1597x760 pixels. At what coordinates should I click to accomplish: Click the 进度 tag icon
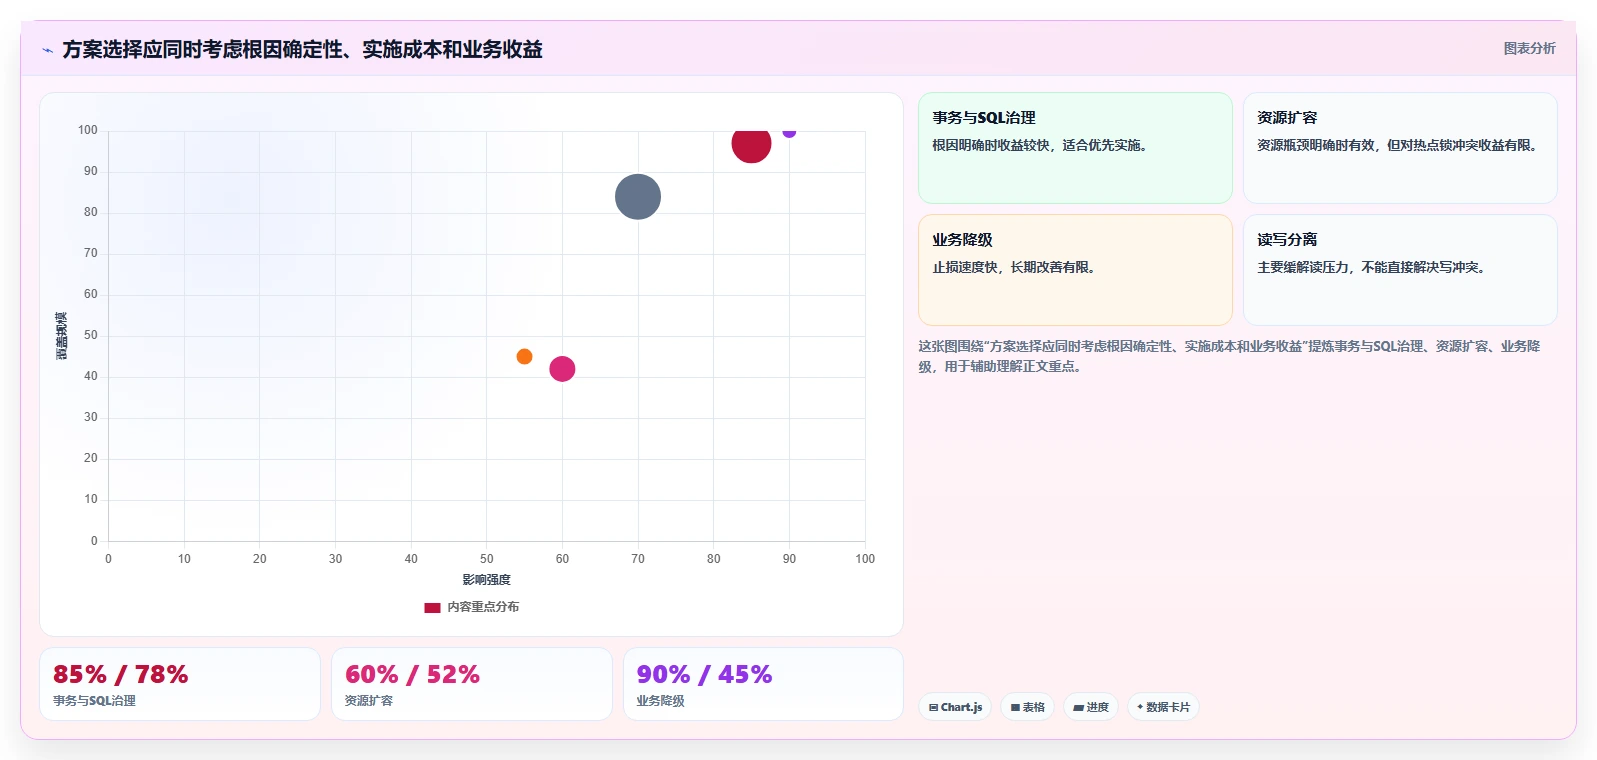point(1078,708)
